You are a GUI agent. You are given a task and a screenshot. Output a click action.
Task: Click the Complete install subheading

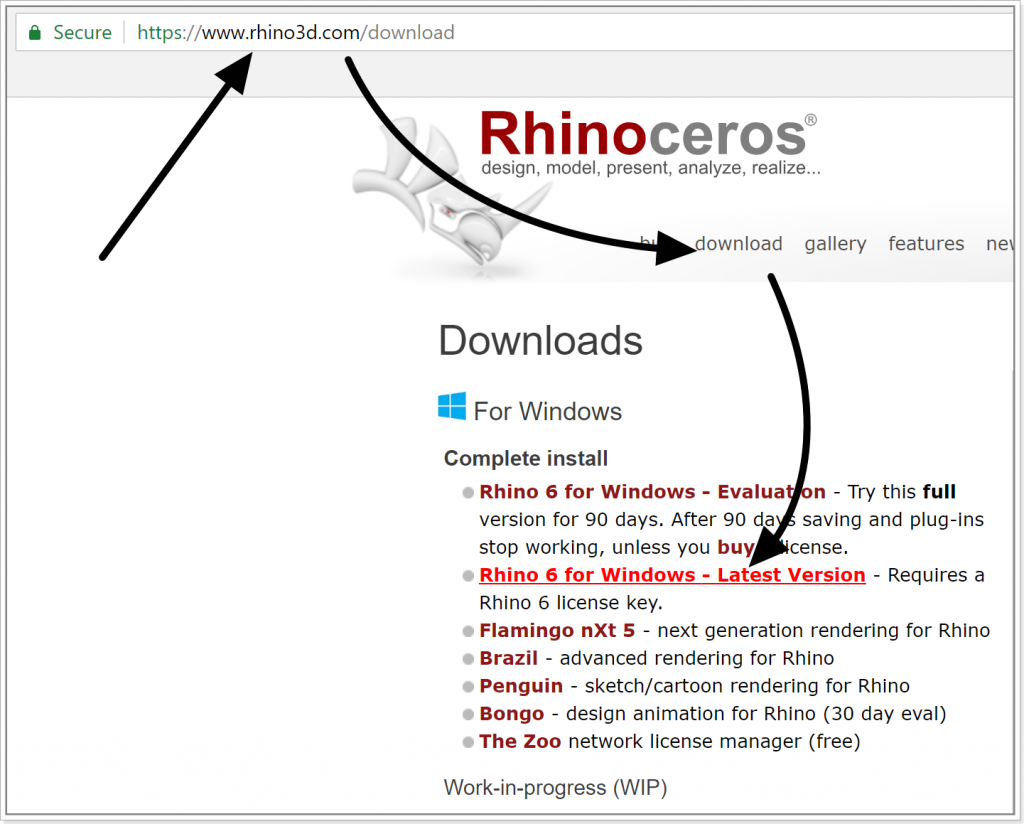click(x=526, y=458)
